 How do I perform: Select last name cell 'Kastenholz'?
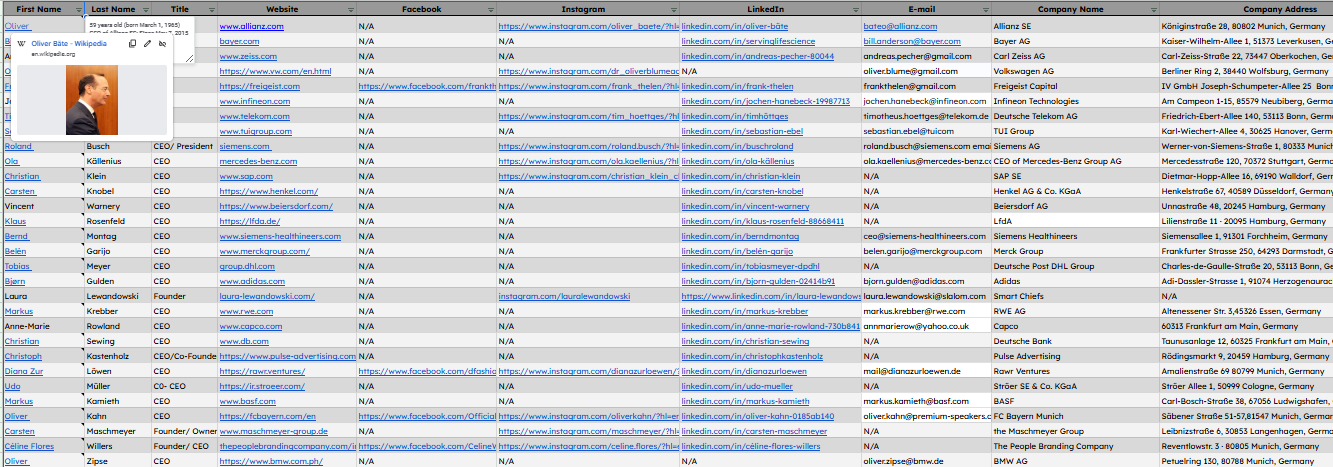(118, 356)
